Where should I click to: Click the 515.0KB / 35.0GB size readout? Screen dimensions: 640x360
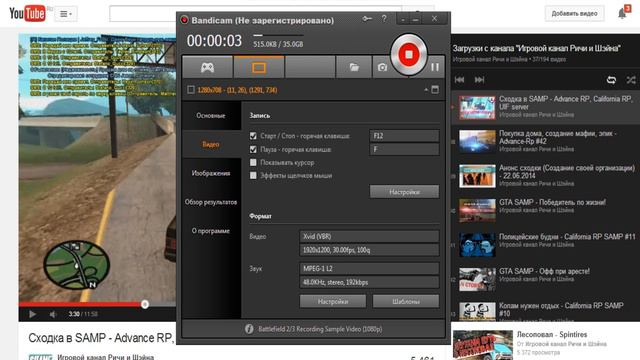point(278,44)
